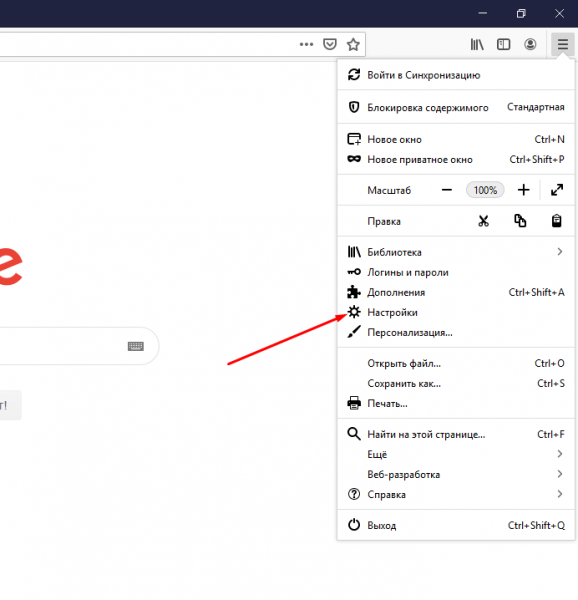Open the Library toolbar icon
578x600 pixels.
(x=477, y=44)
